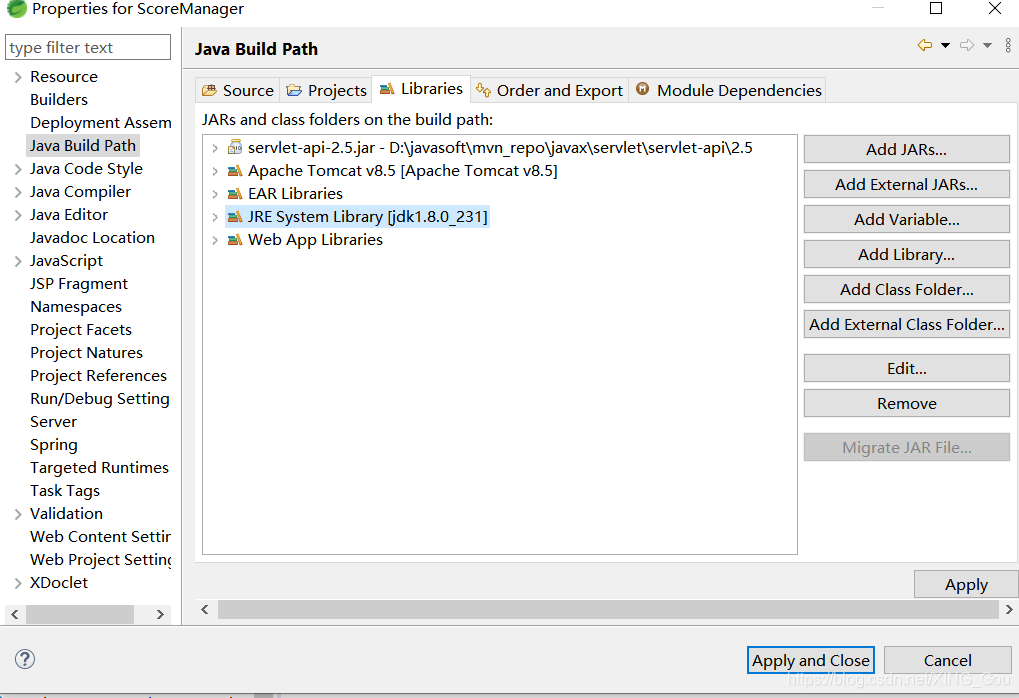Expand the XDoclet node
1019x698 pixels.
click(18, 583)
